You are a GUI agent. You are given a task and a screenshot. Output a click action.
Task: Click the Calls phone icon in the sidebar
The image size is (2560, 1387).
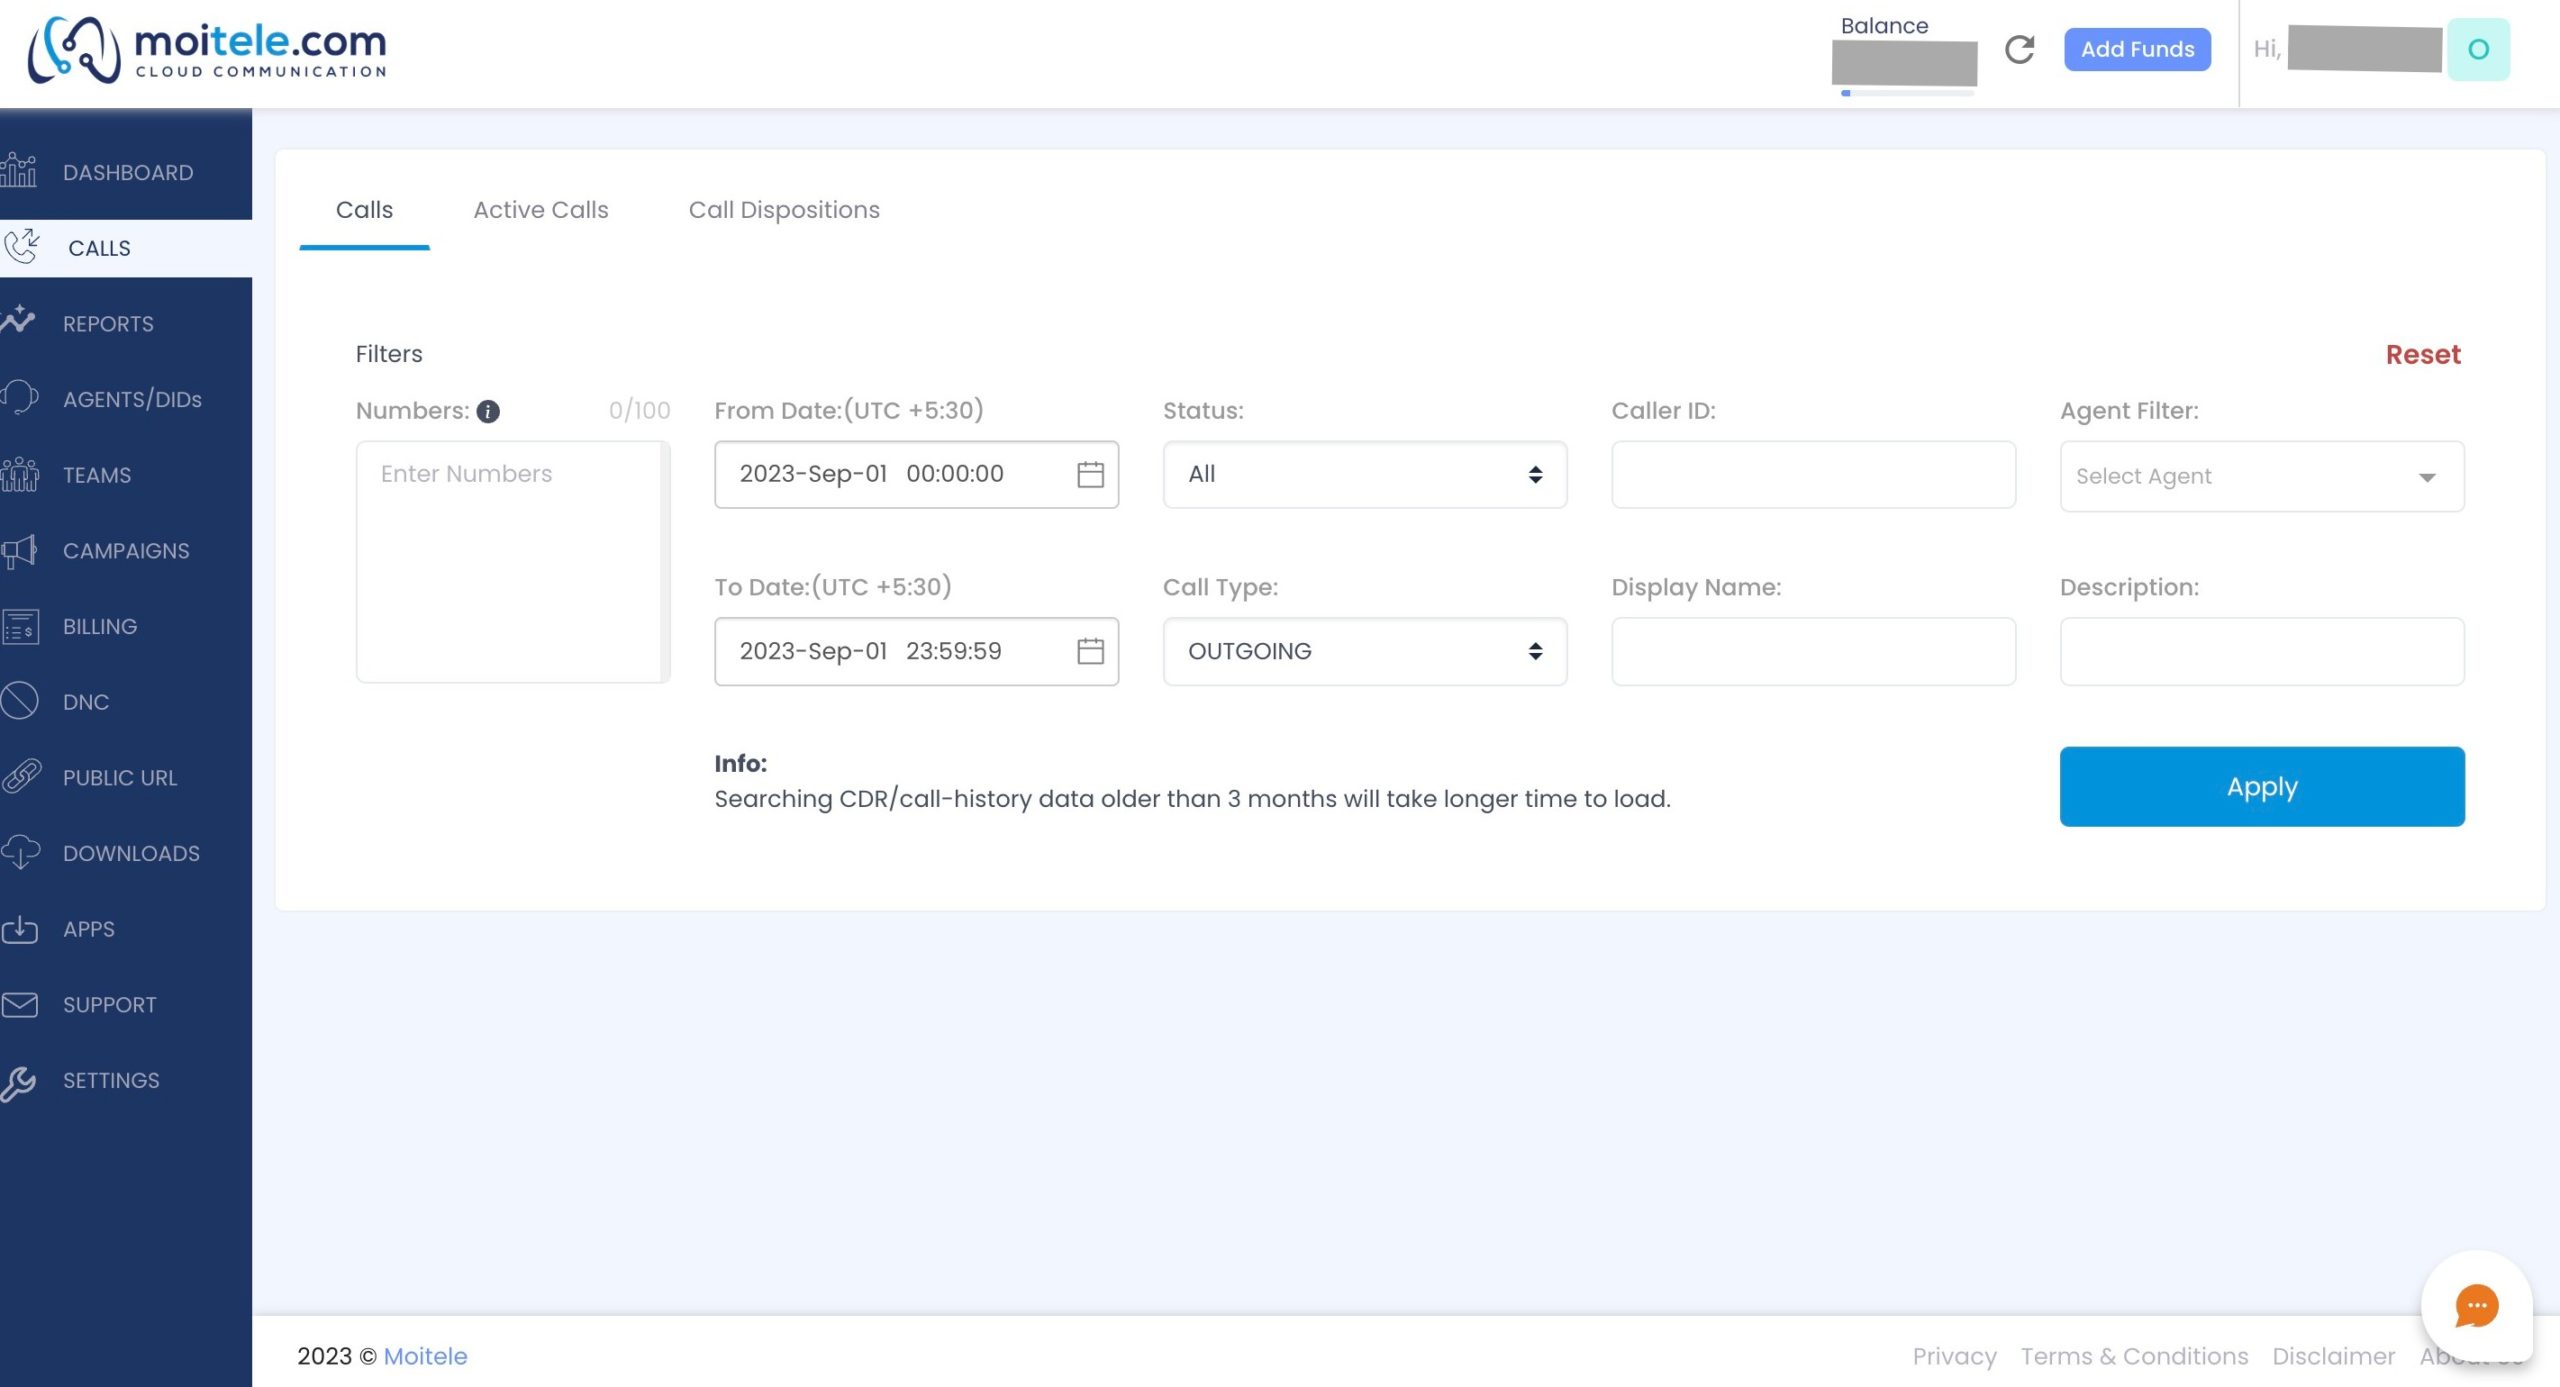coord(21,247)
